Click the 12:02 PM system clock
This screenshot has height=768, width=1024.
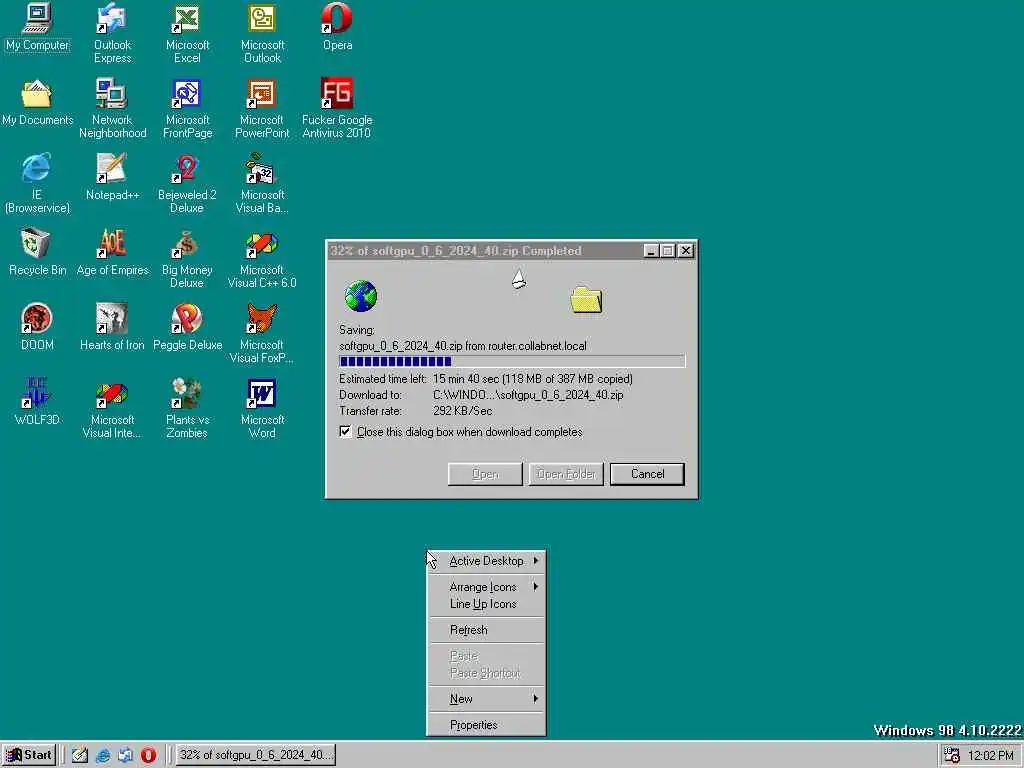(991, 756)
